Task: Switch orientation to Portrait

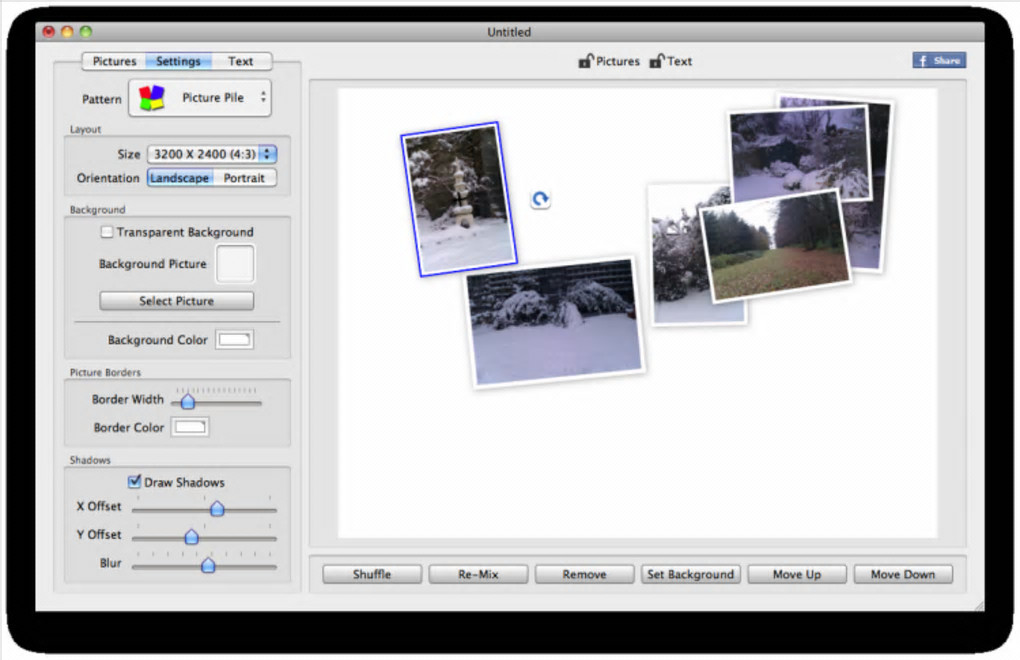Action: click(244, 178)
